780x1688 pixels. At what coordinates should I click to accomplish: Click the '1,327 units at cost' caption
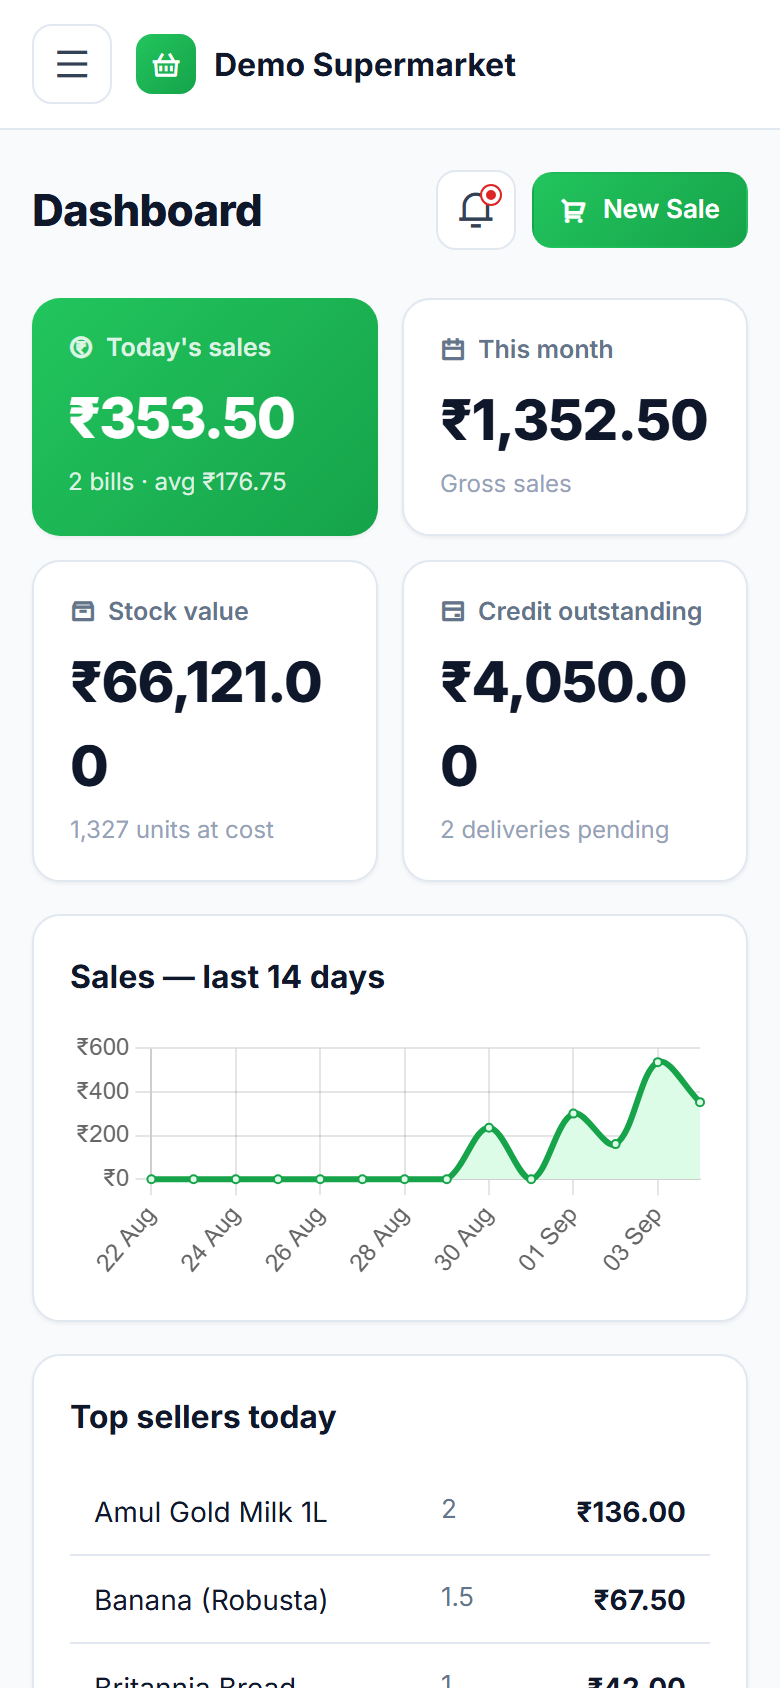(x=172, y=830)
